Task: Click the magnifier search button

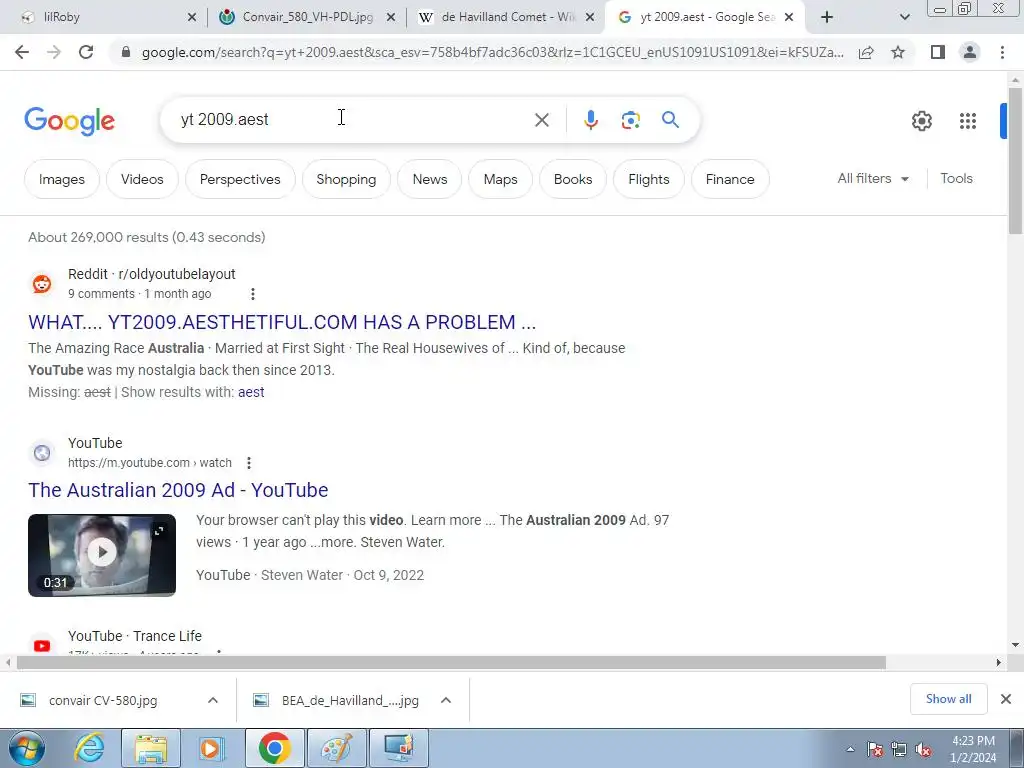Action: click(670, 120)
